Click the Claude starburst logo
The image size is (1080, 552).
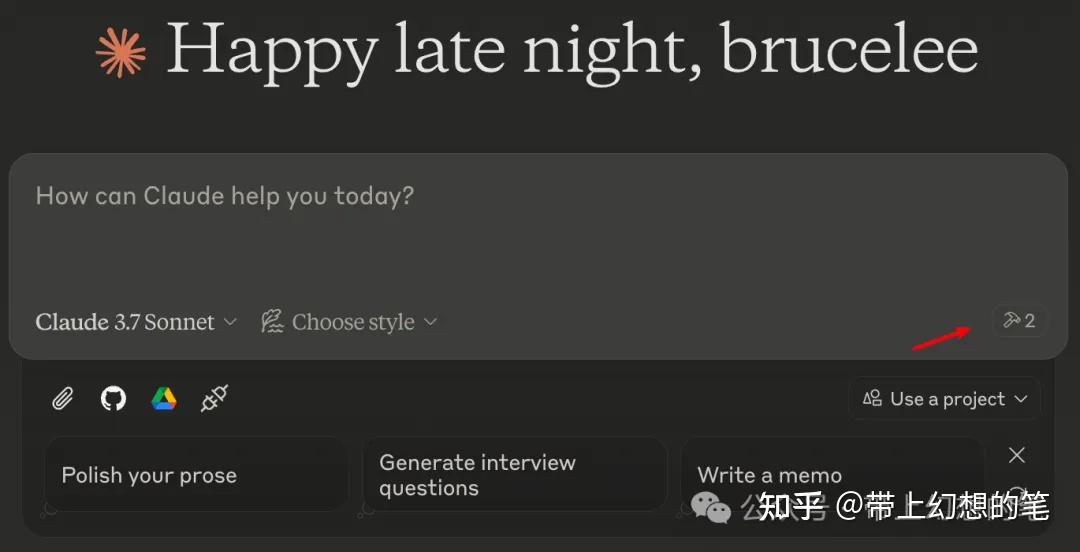(121, 52)
